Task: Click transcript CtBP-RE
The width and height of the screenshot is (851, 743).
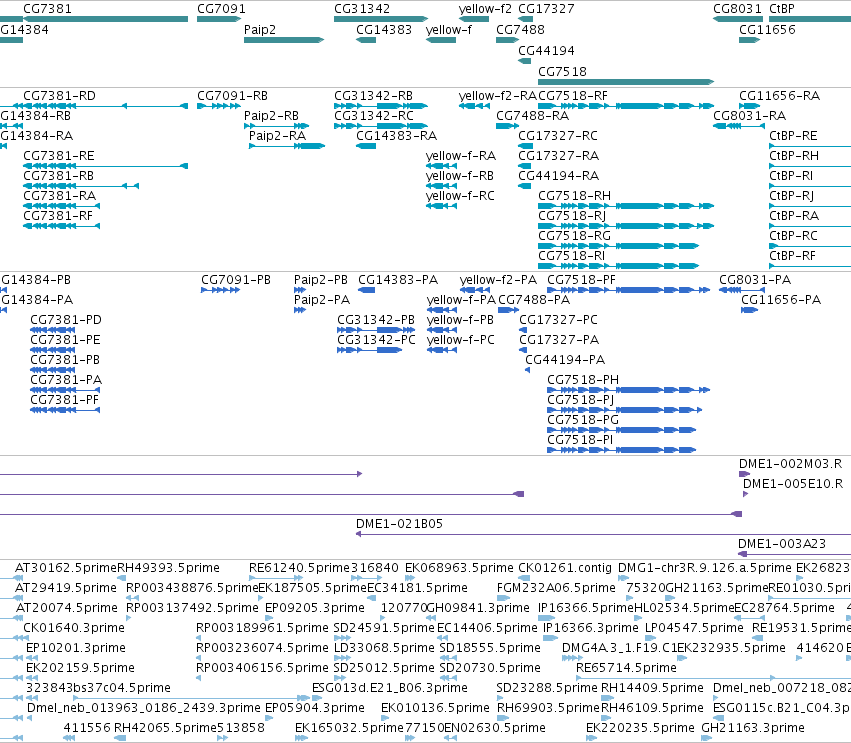Action: click(x=810, y=146)
